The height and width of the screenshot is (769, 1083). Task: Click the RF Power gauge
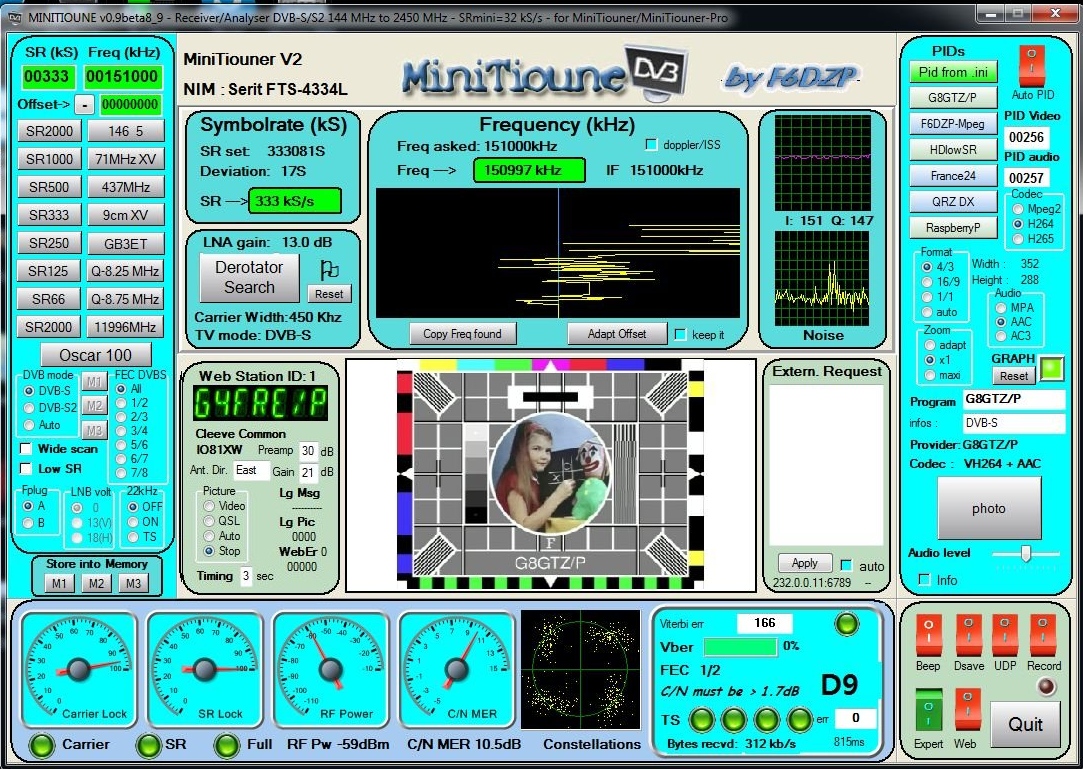pos(330,669)
